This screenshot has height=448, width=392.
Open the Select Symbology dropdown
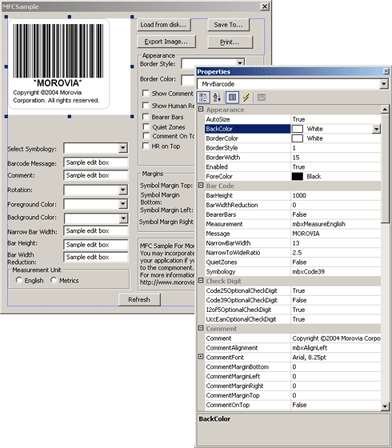123,148
